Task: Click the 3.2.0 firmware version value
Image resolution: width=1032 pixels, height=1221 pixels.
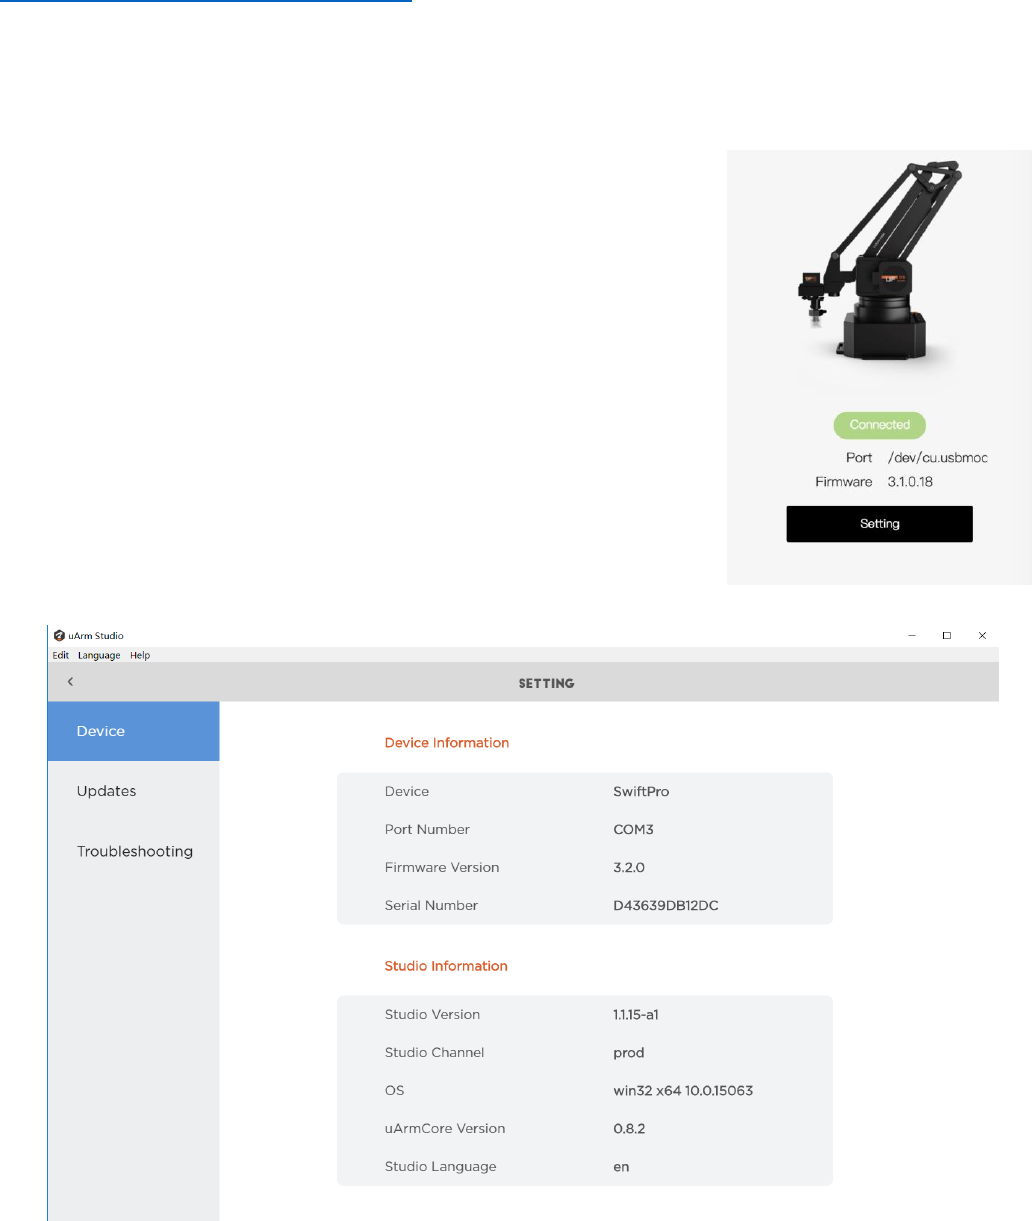Action: tap(629, 867)
